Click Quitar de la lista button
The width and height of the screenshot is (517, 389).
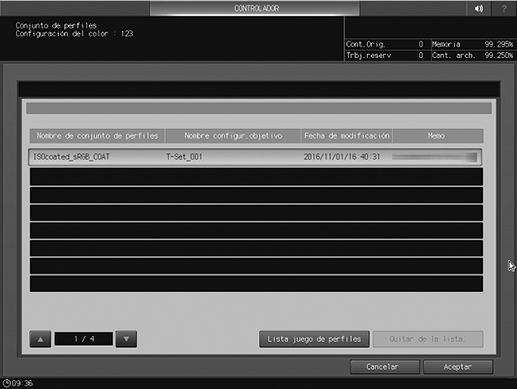coord(428,339)
